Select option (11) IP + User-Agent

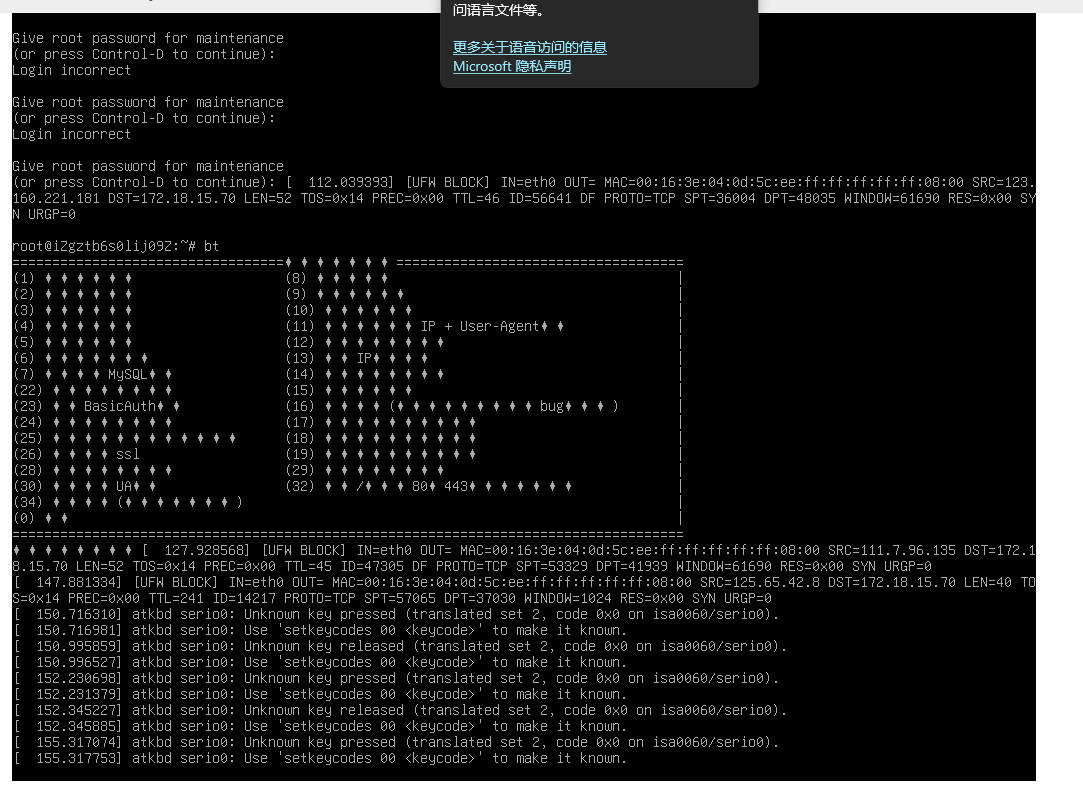425,326
